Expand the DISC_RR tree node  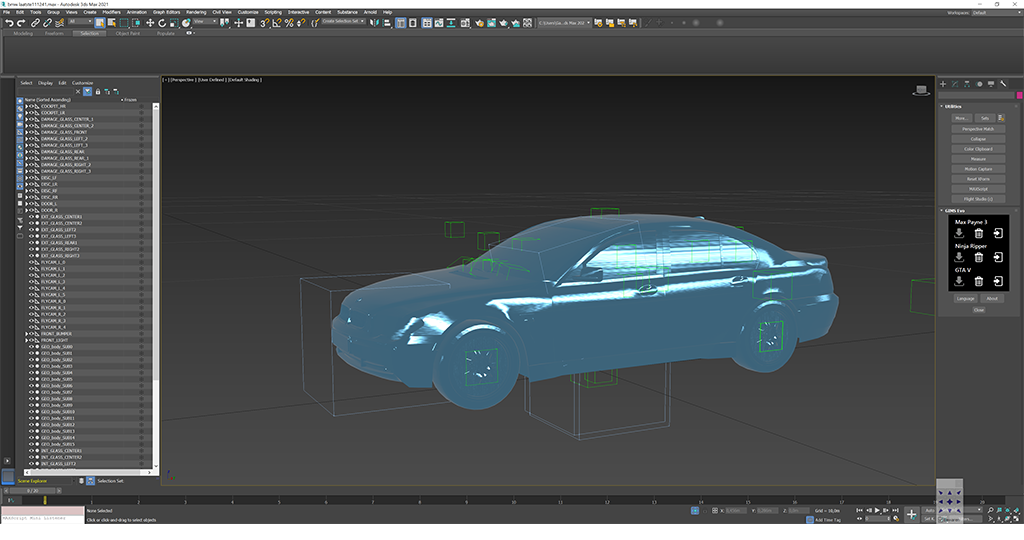tap(26, 197)
